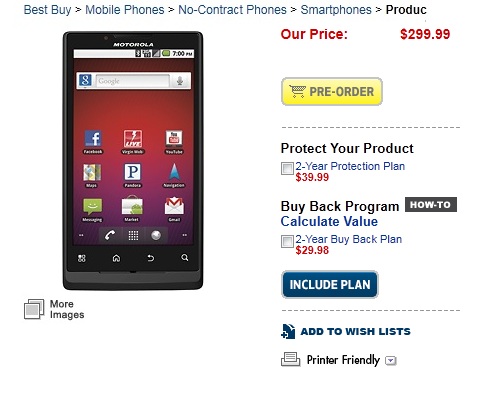This screenshot has height=395, width=502.
Task: Click the printer icon beside Printer Friendly
Action: coord(291,359)
